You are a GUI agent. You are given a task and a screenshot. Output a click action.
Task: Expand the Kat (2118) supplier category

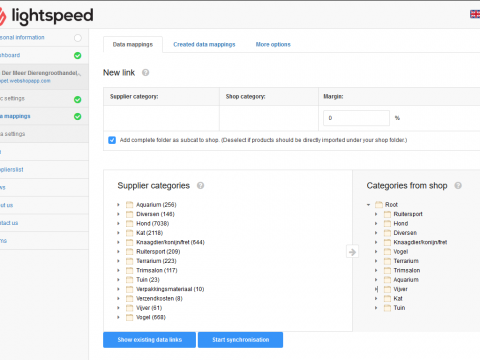tap(118, 233)
